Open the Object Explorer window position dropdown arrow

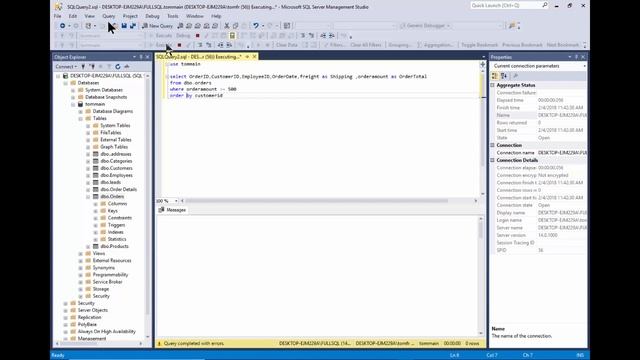(x=134, y=57)
